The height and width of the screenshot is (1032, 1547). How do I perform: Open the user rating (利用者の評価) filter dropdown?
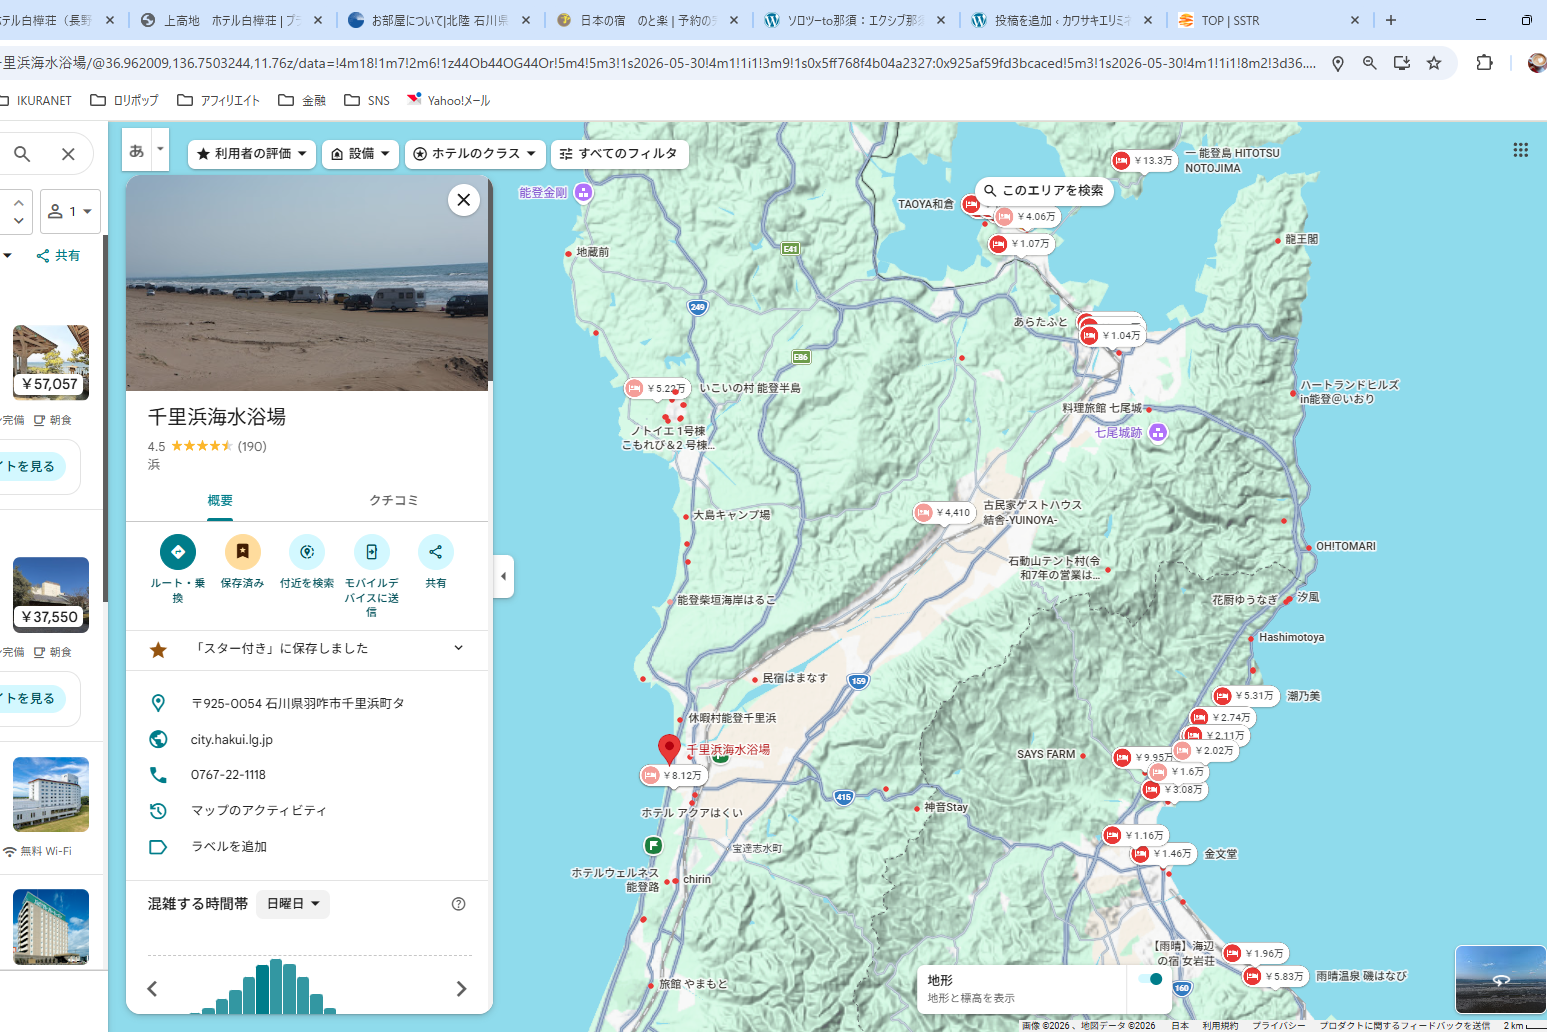point(252,154)
